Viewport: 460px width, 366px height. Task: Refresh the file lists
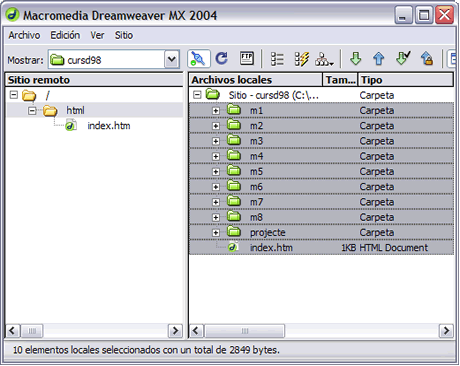click(222, 59)
